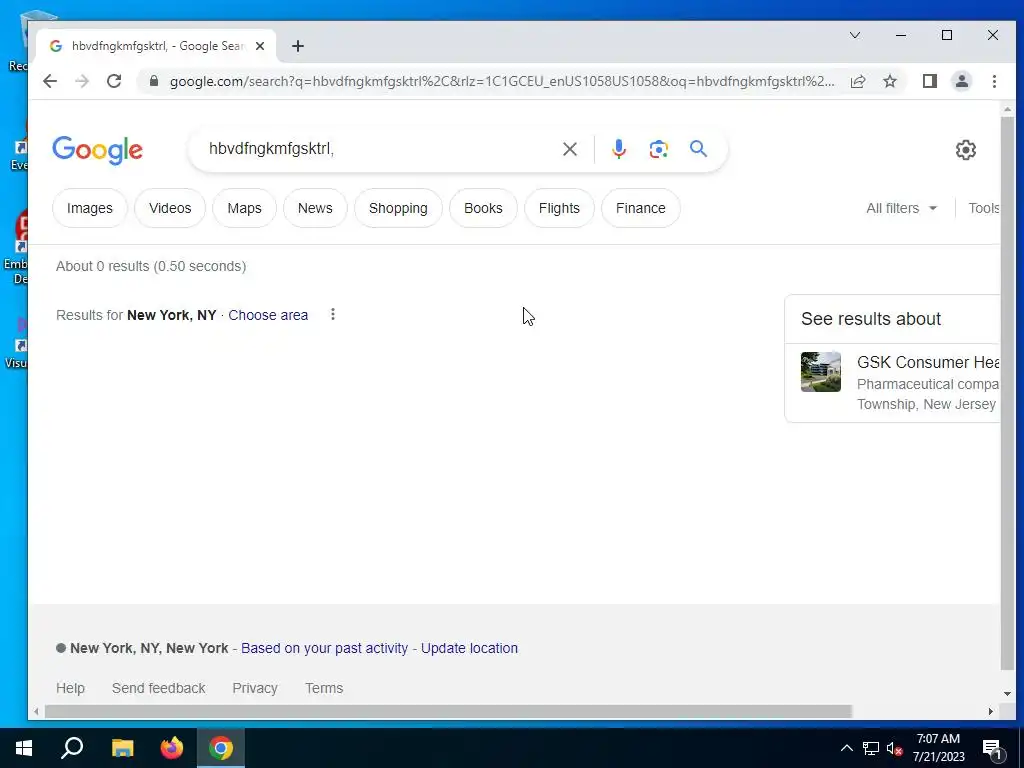This screenshot has height=768, width=1024.
Task: Click the address bar URL
Action: [x=502, y=81]
